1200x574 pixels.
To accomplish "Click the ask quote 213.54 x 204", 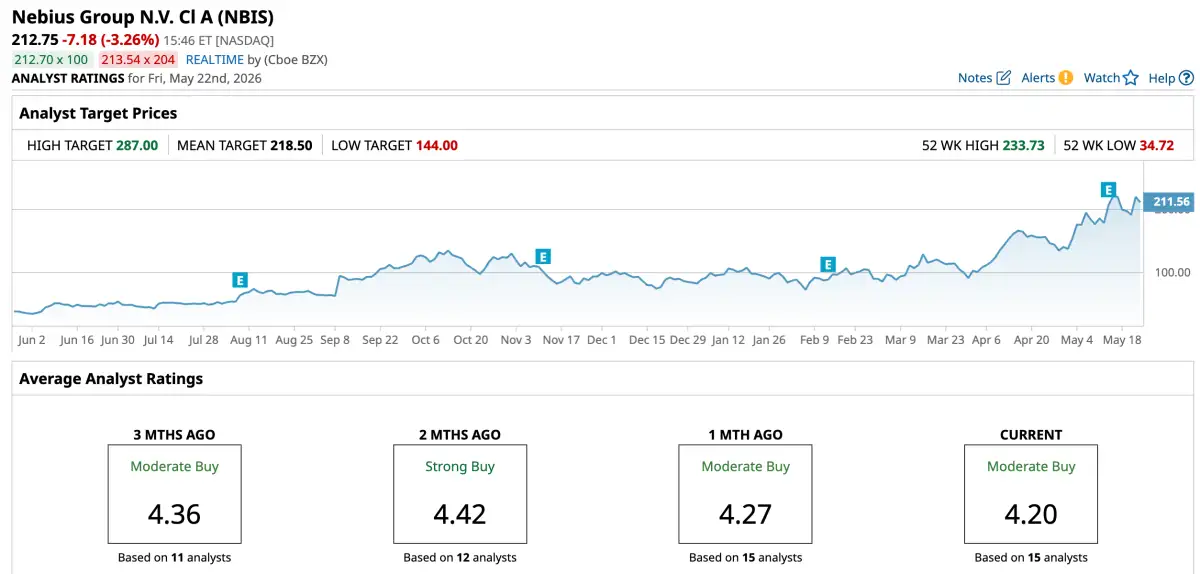I will pos(138,59).
